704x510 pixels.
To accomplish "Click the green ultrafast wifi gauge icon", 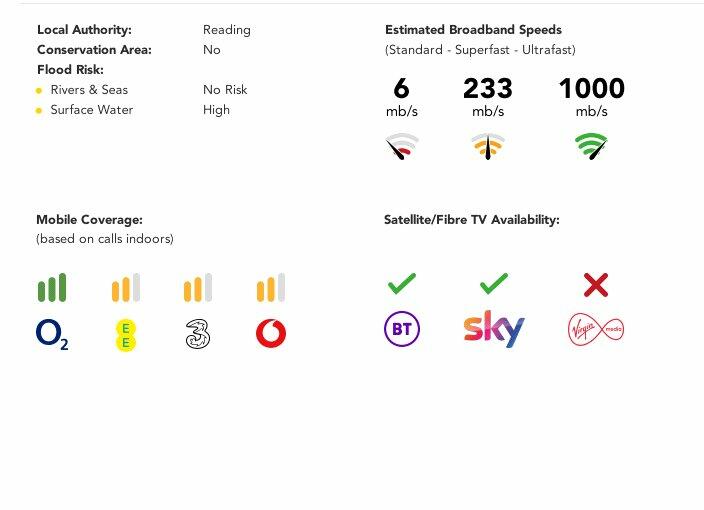I will [591, 147].
